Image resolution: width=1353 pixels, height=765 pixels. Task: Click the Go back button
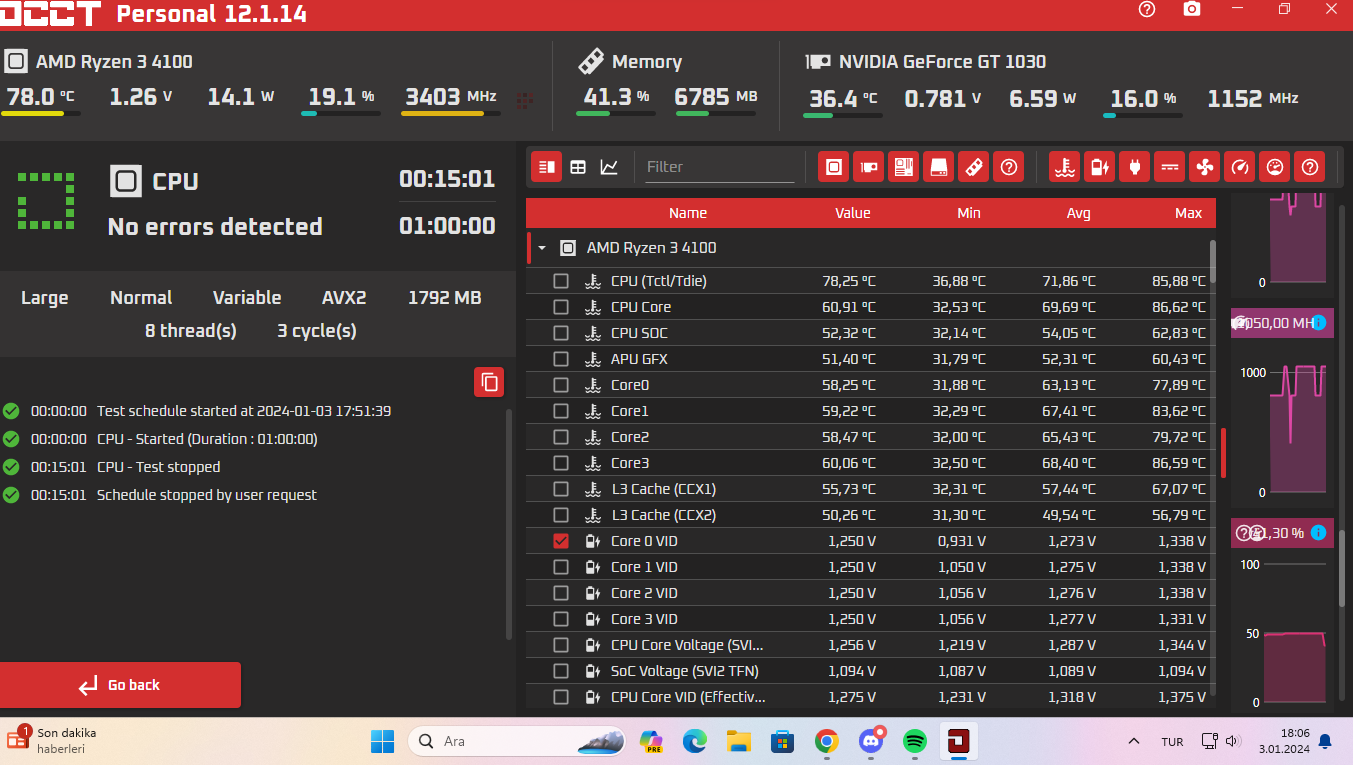click(x=120, y=685)
